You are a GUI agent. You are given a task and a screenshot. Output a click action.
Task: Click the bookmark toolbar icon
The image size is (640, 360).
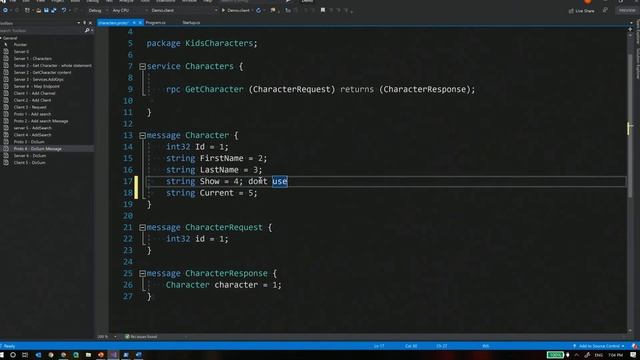pos(322,10)
